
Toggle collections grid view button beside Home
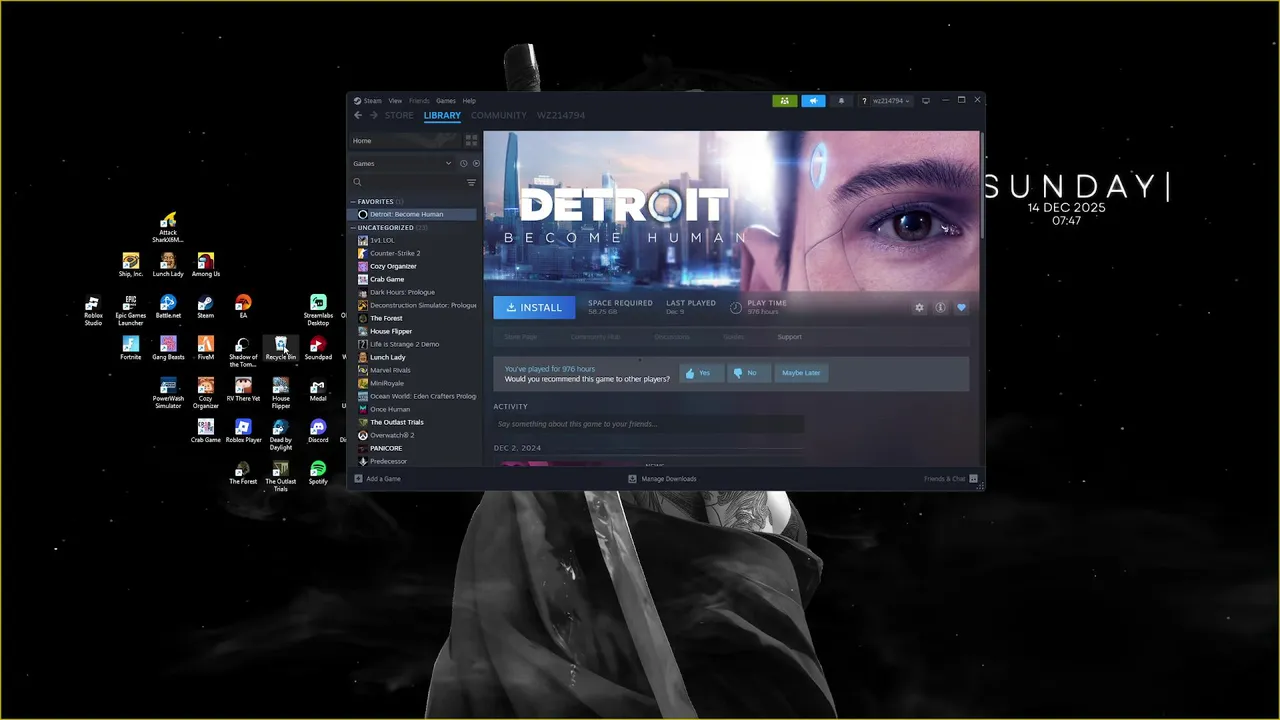(472, 141)
